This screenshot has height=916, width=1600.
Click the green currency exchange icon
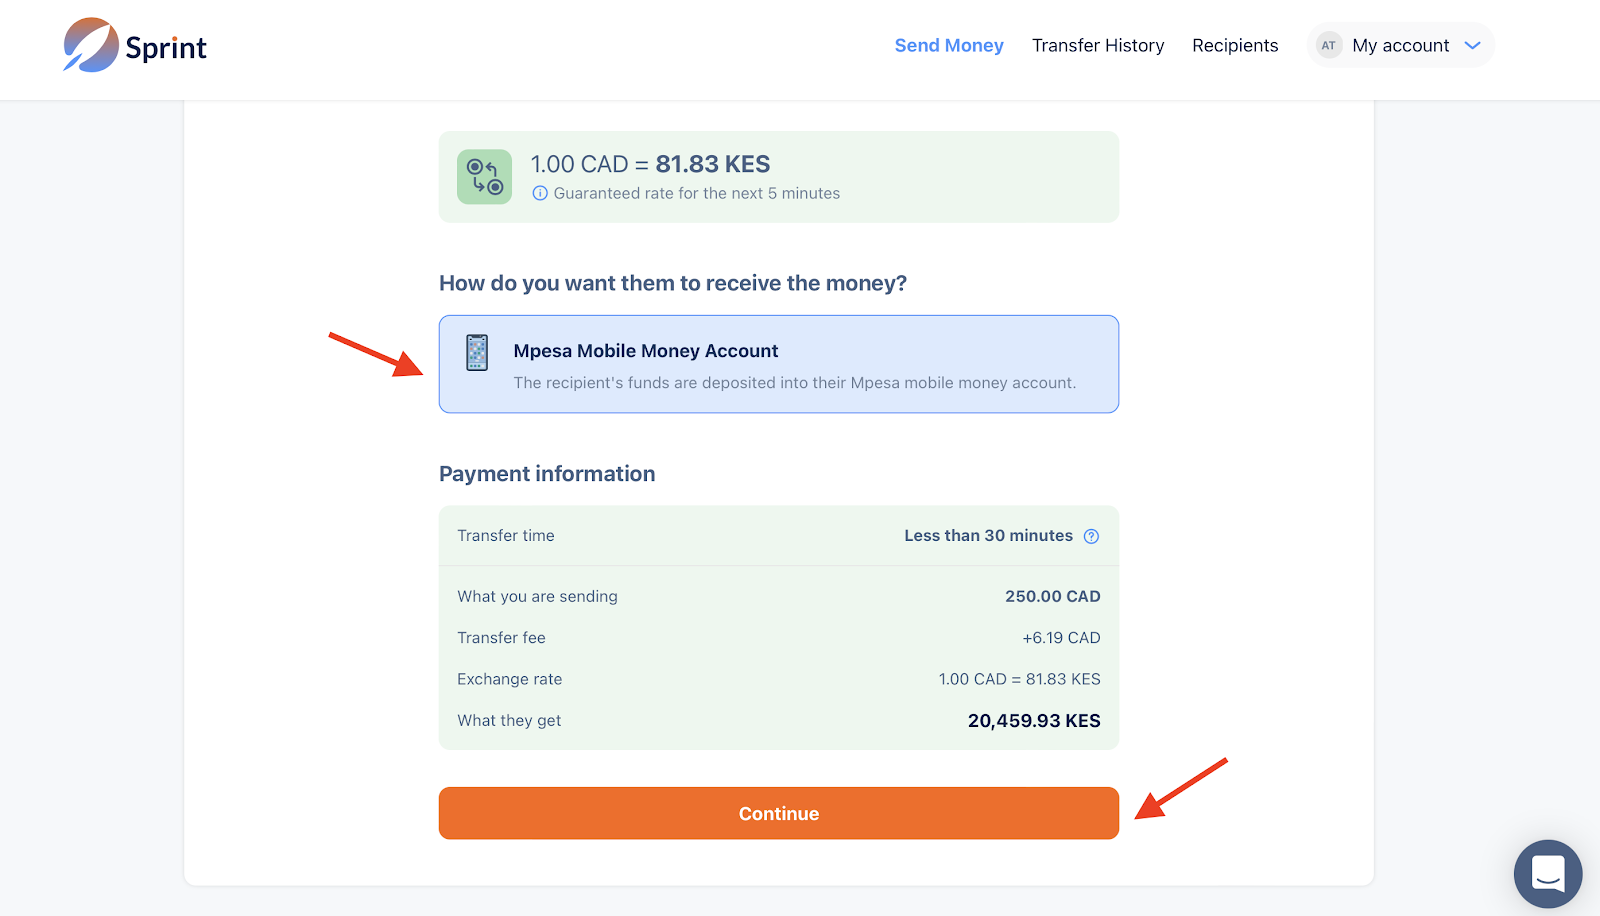click(x=484, y=177)
